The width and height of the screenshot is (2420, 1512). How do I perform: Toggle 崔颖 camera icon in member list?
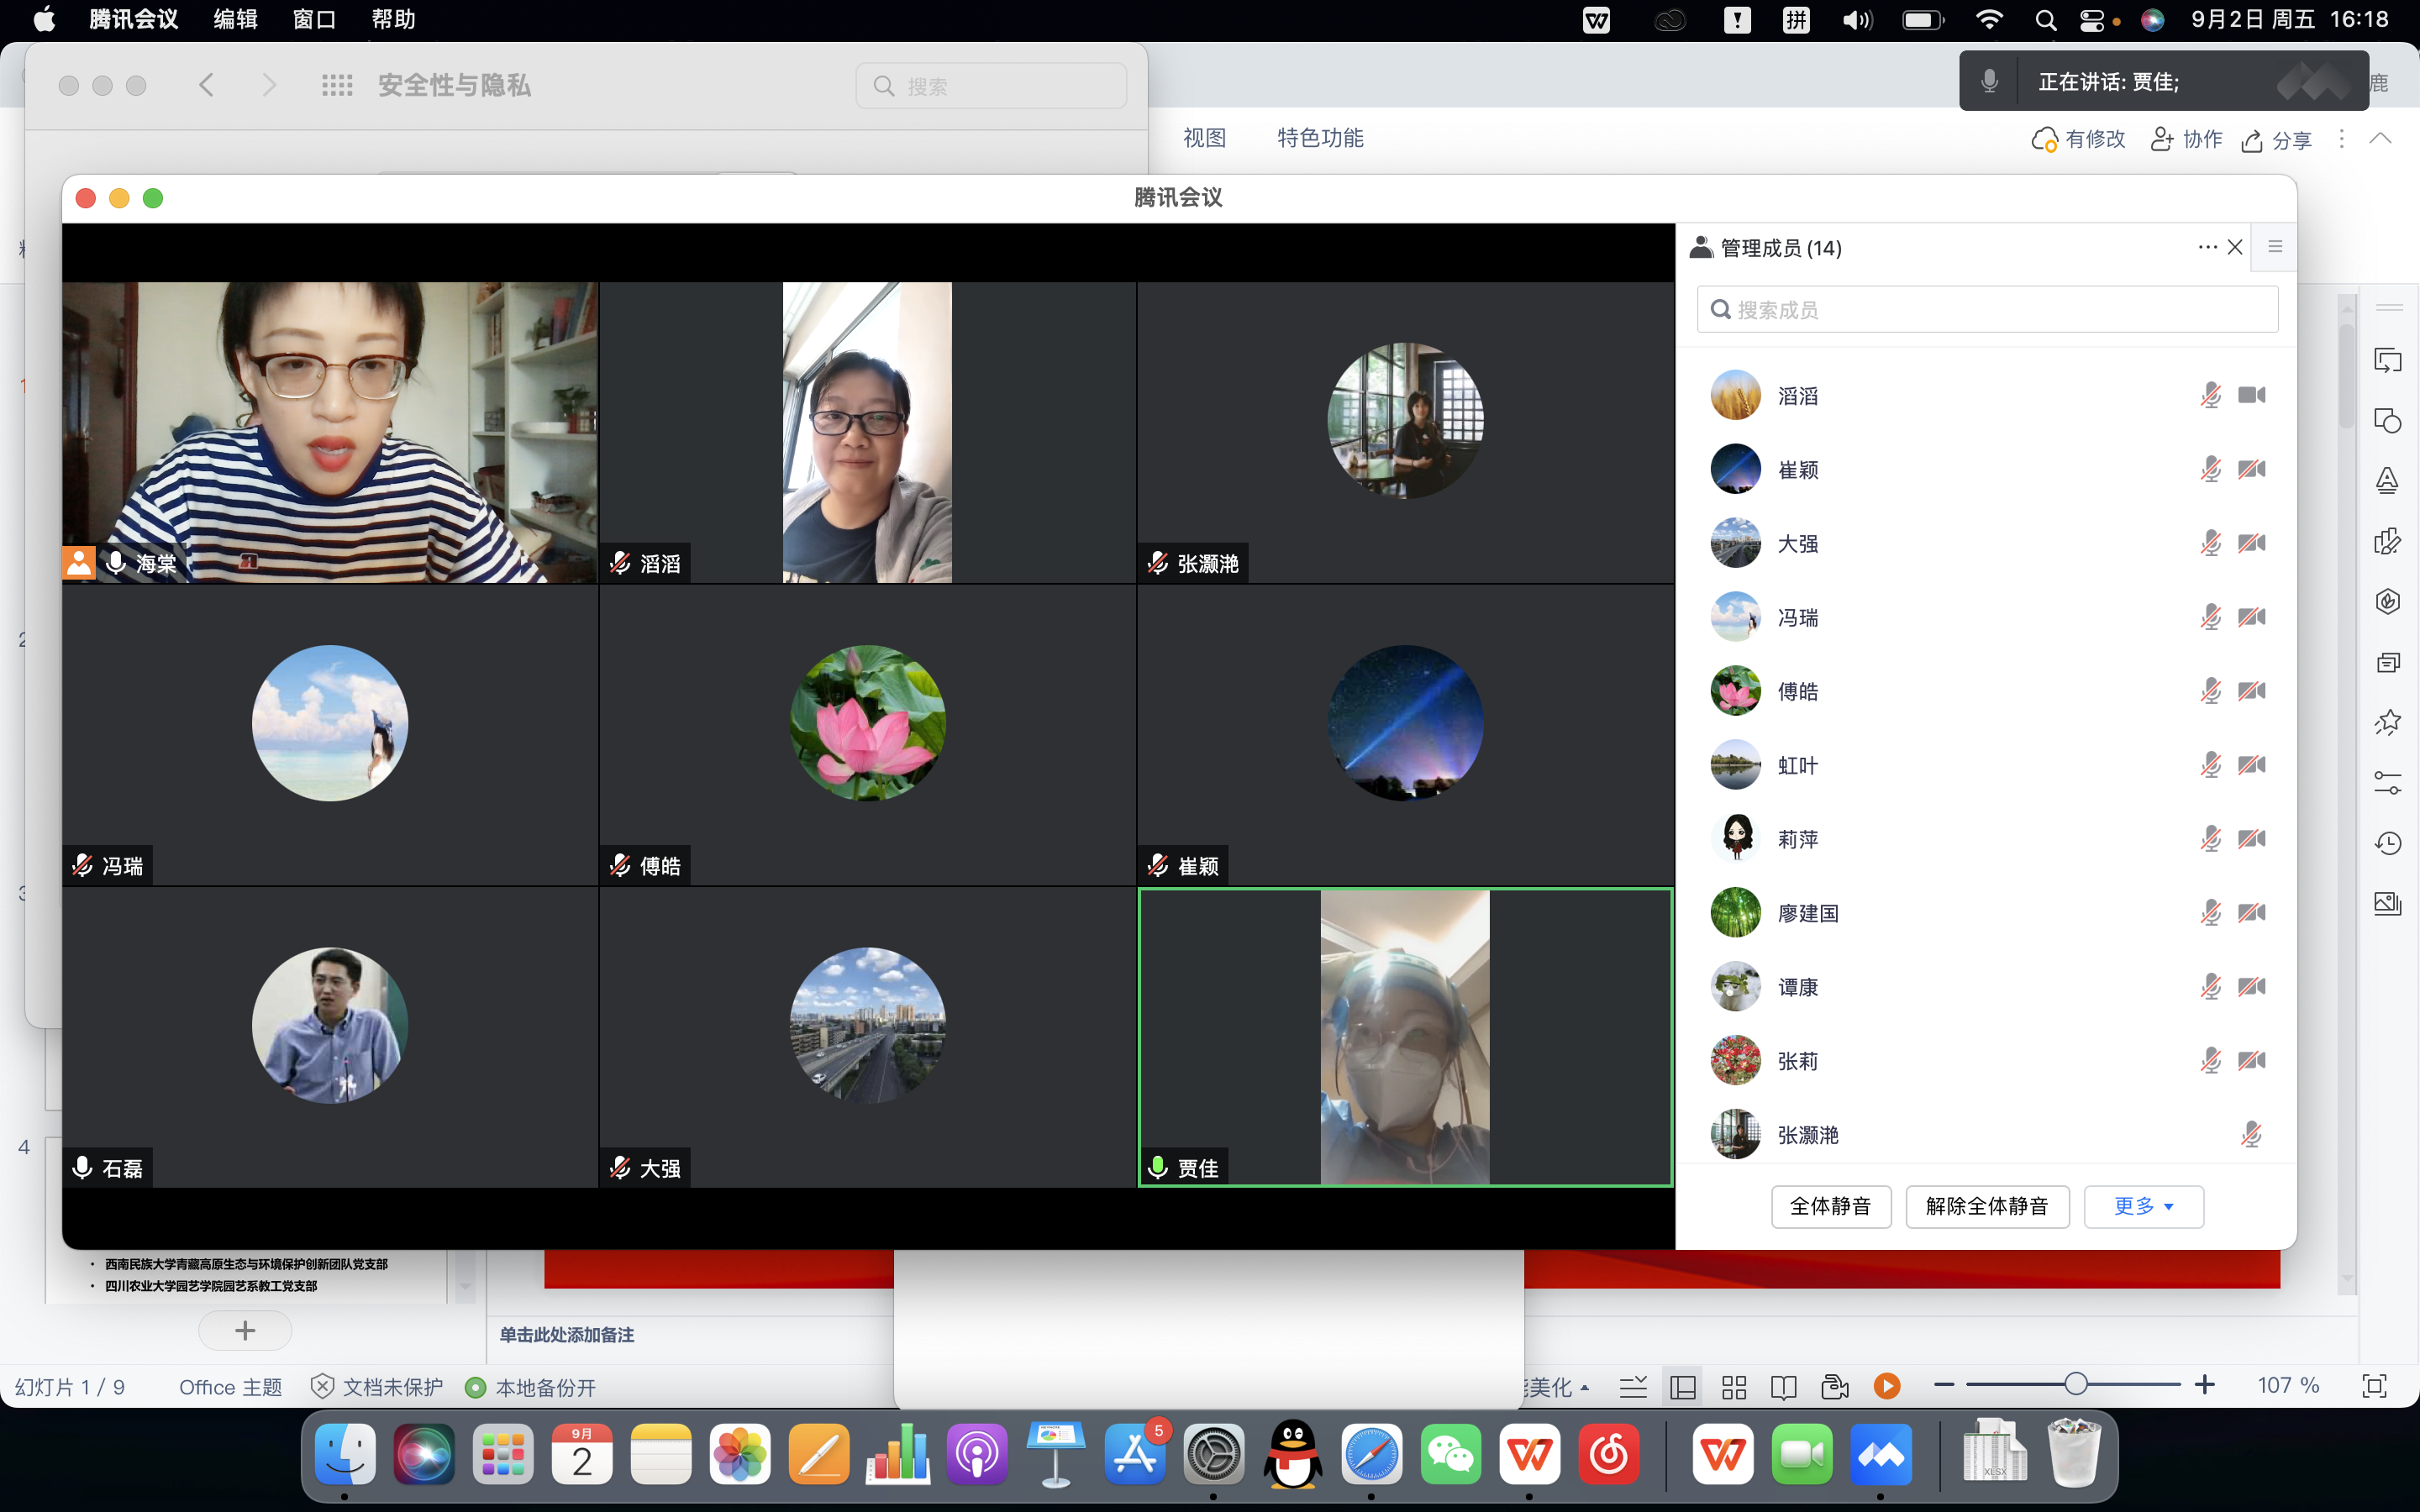[x=2252, y=469]
